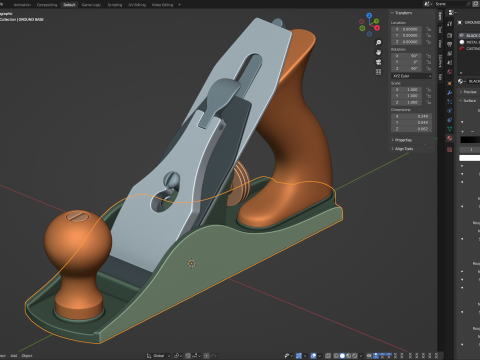Open the properties editor type dropdown

[x=452, y=13]
